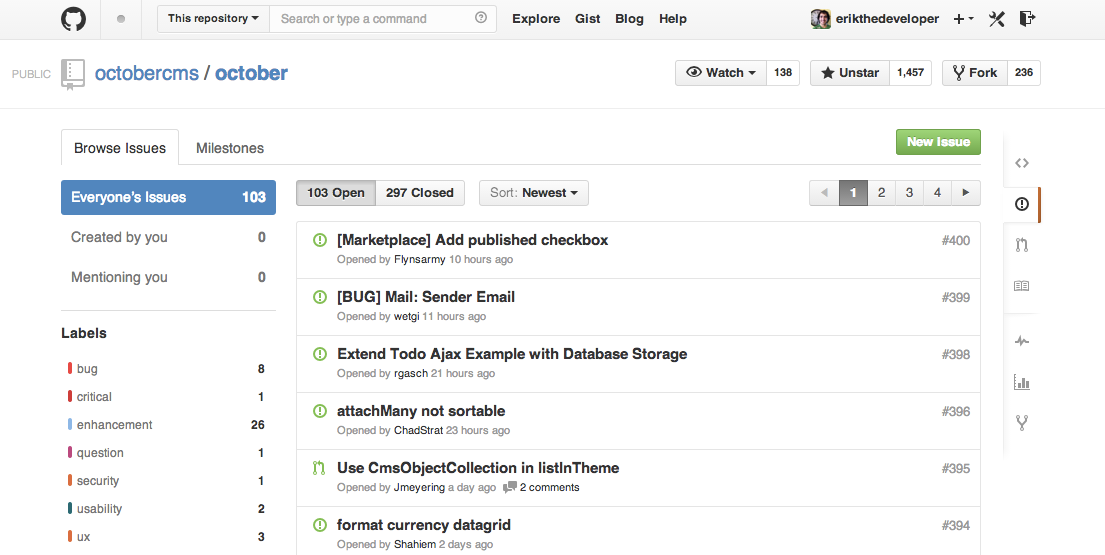This screenshot has width=1105, height=555.
Task: Click the sign out icon
Action: tap(1027, 19)
